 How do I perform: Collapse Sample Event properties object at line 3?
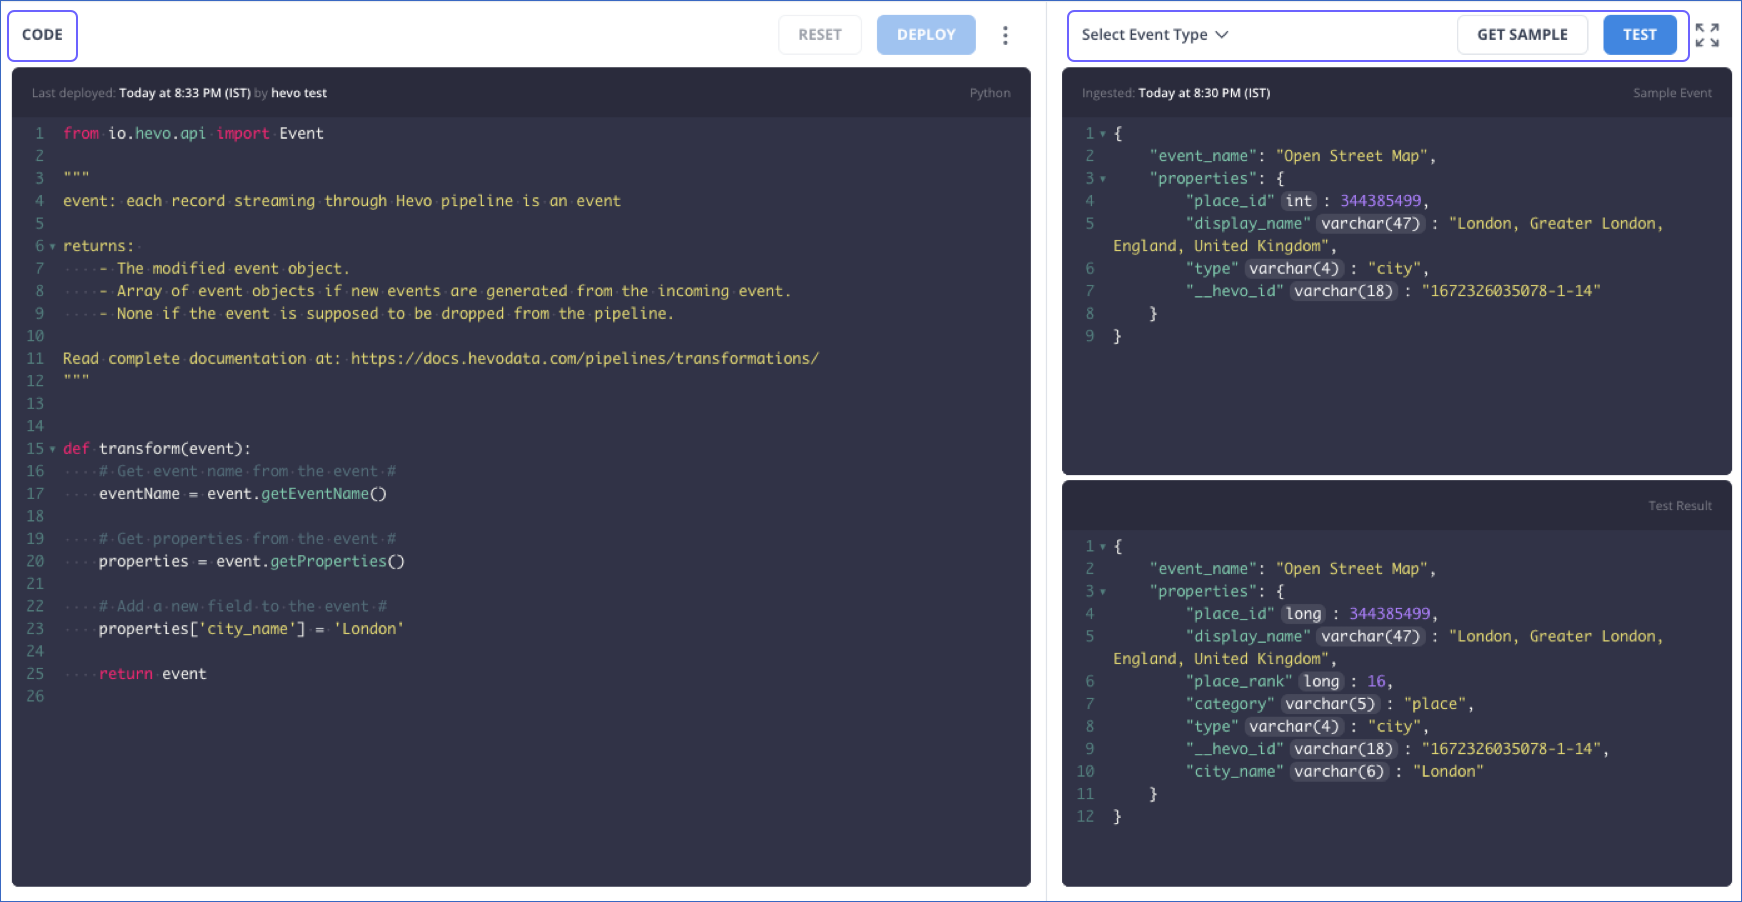coord(1102,179)
